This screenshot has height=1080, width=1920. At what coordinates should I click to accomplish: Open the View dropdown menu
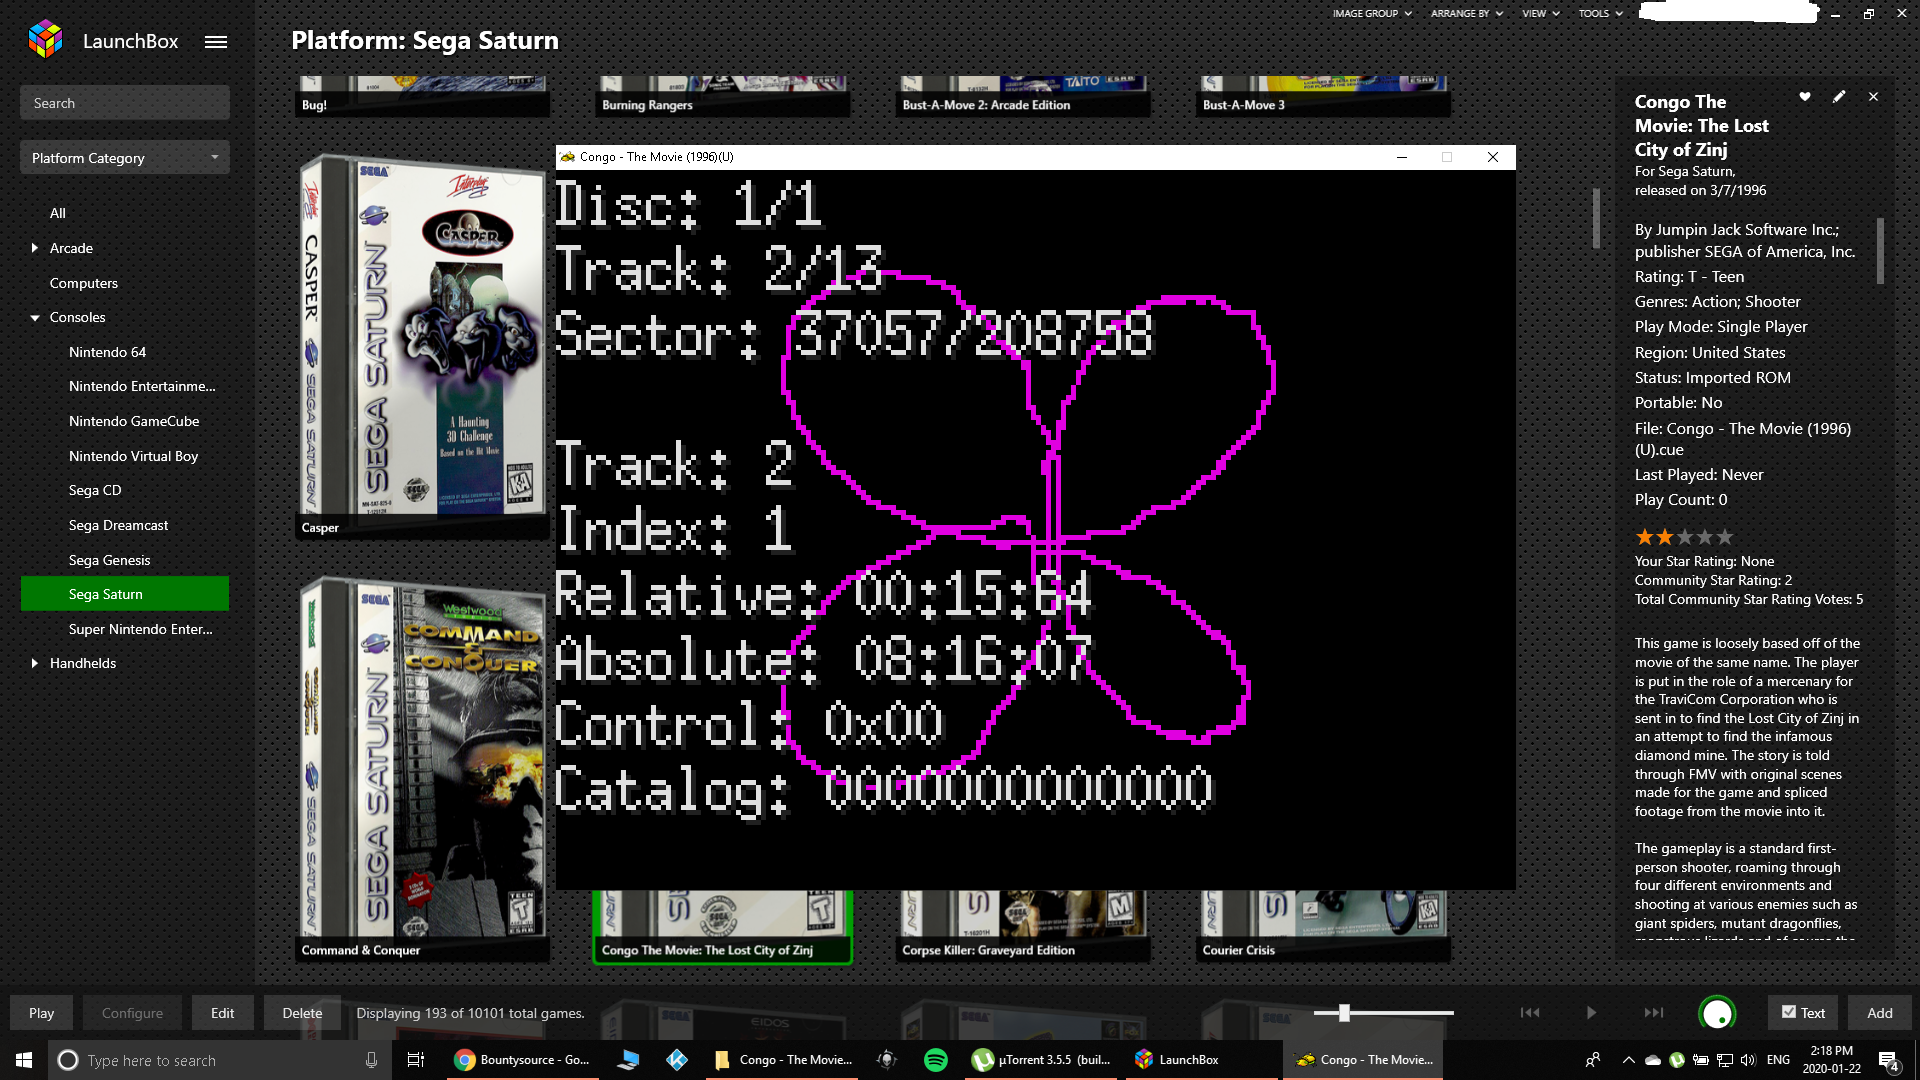[1541, 14]
